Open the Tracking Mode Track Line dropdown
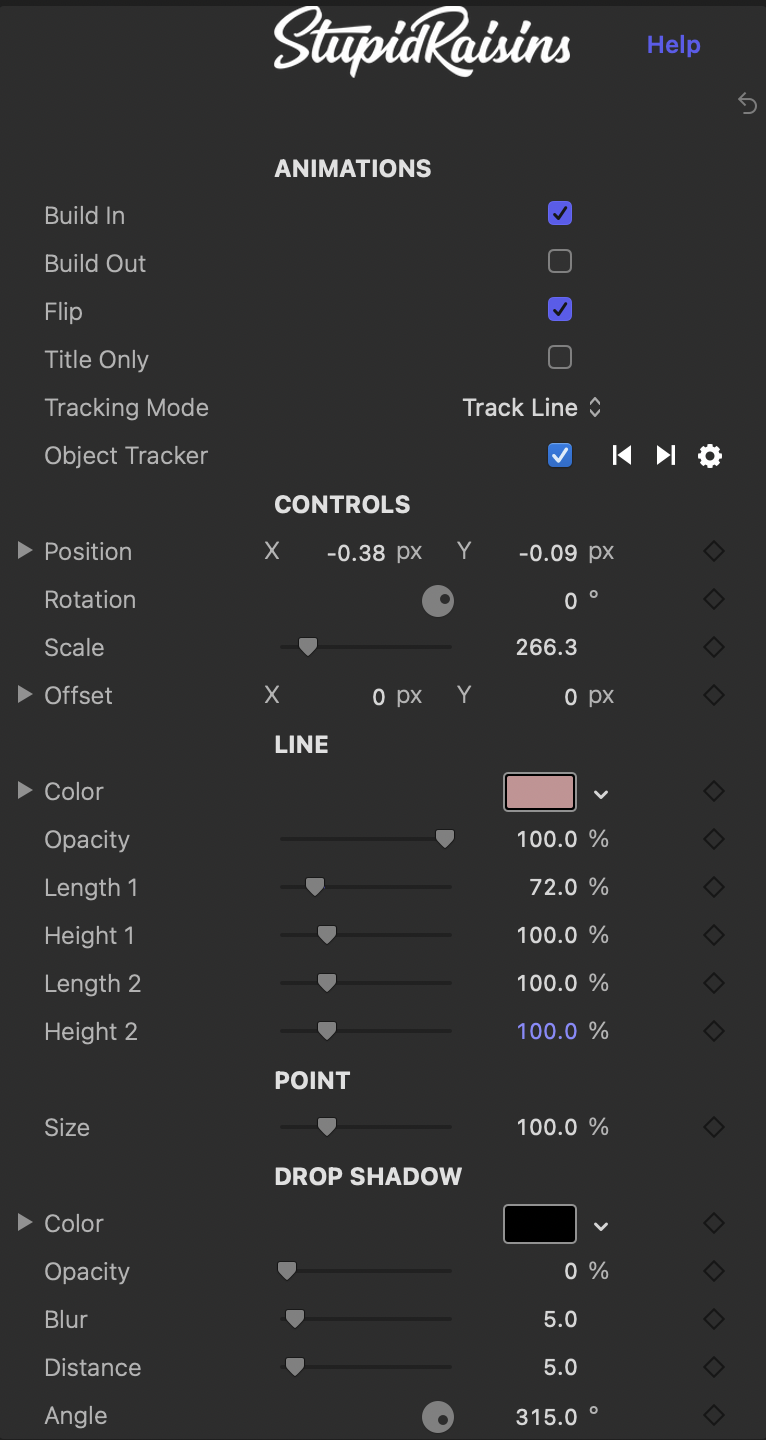 pyautogui.click(x=532, y=408)
